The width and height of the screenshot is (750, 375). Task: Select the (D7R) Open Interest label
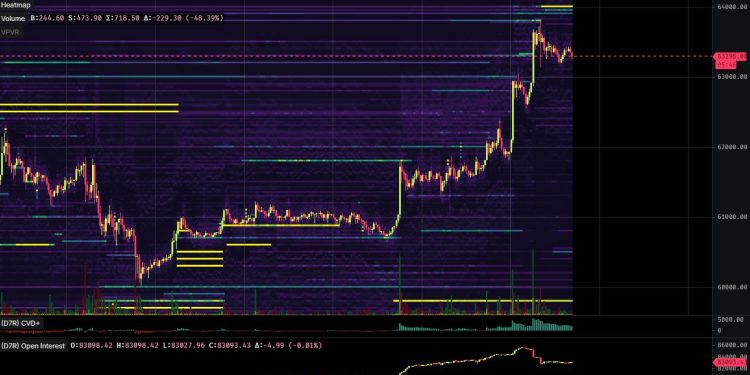[33, 345]
